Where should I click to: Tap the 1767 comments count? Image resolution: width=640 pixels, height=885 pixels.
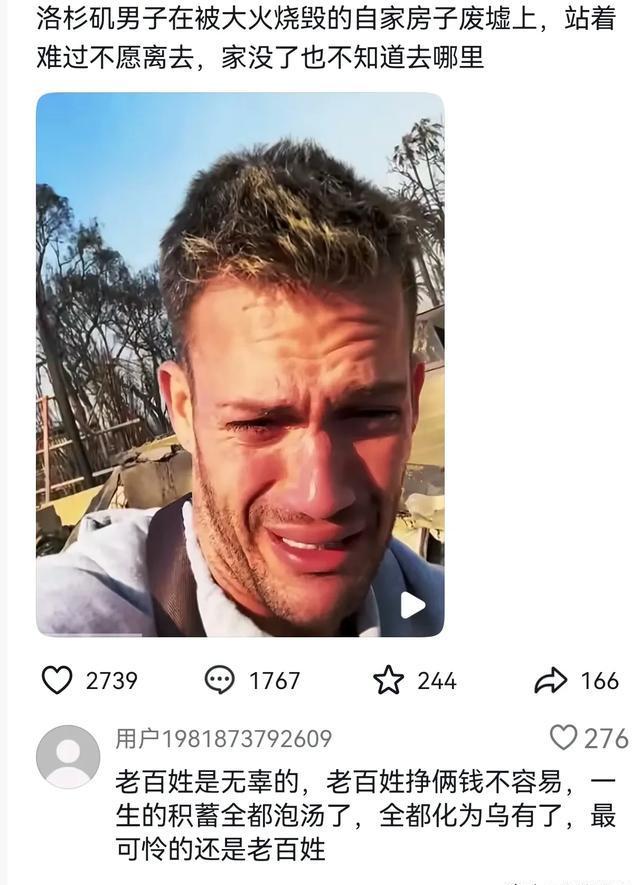coord(274,681)
